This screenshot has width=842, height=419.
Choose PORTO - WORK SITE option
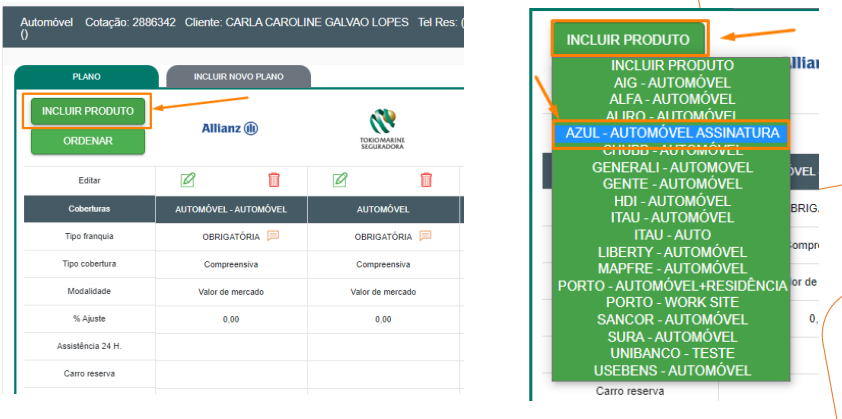click(672, 302)
